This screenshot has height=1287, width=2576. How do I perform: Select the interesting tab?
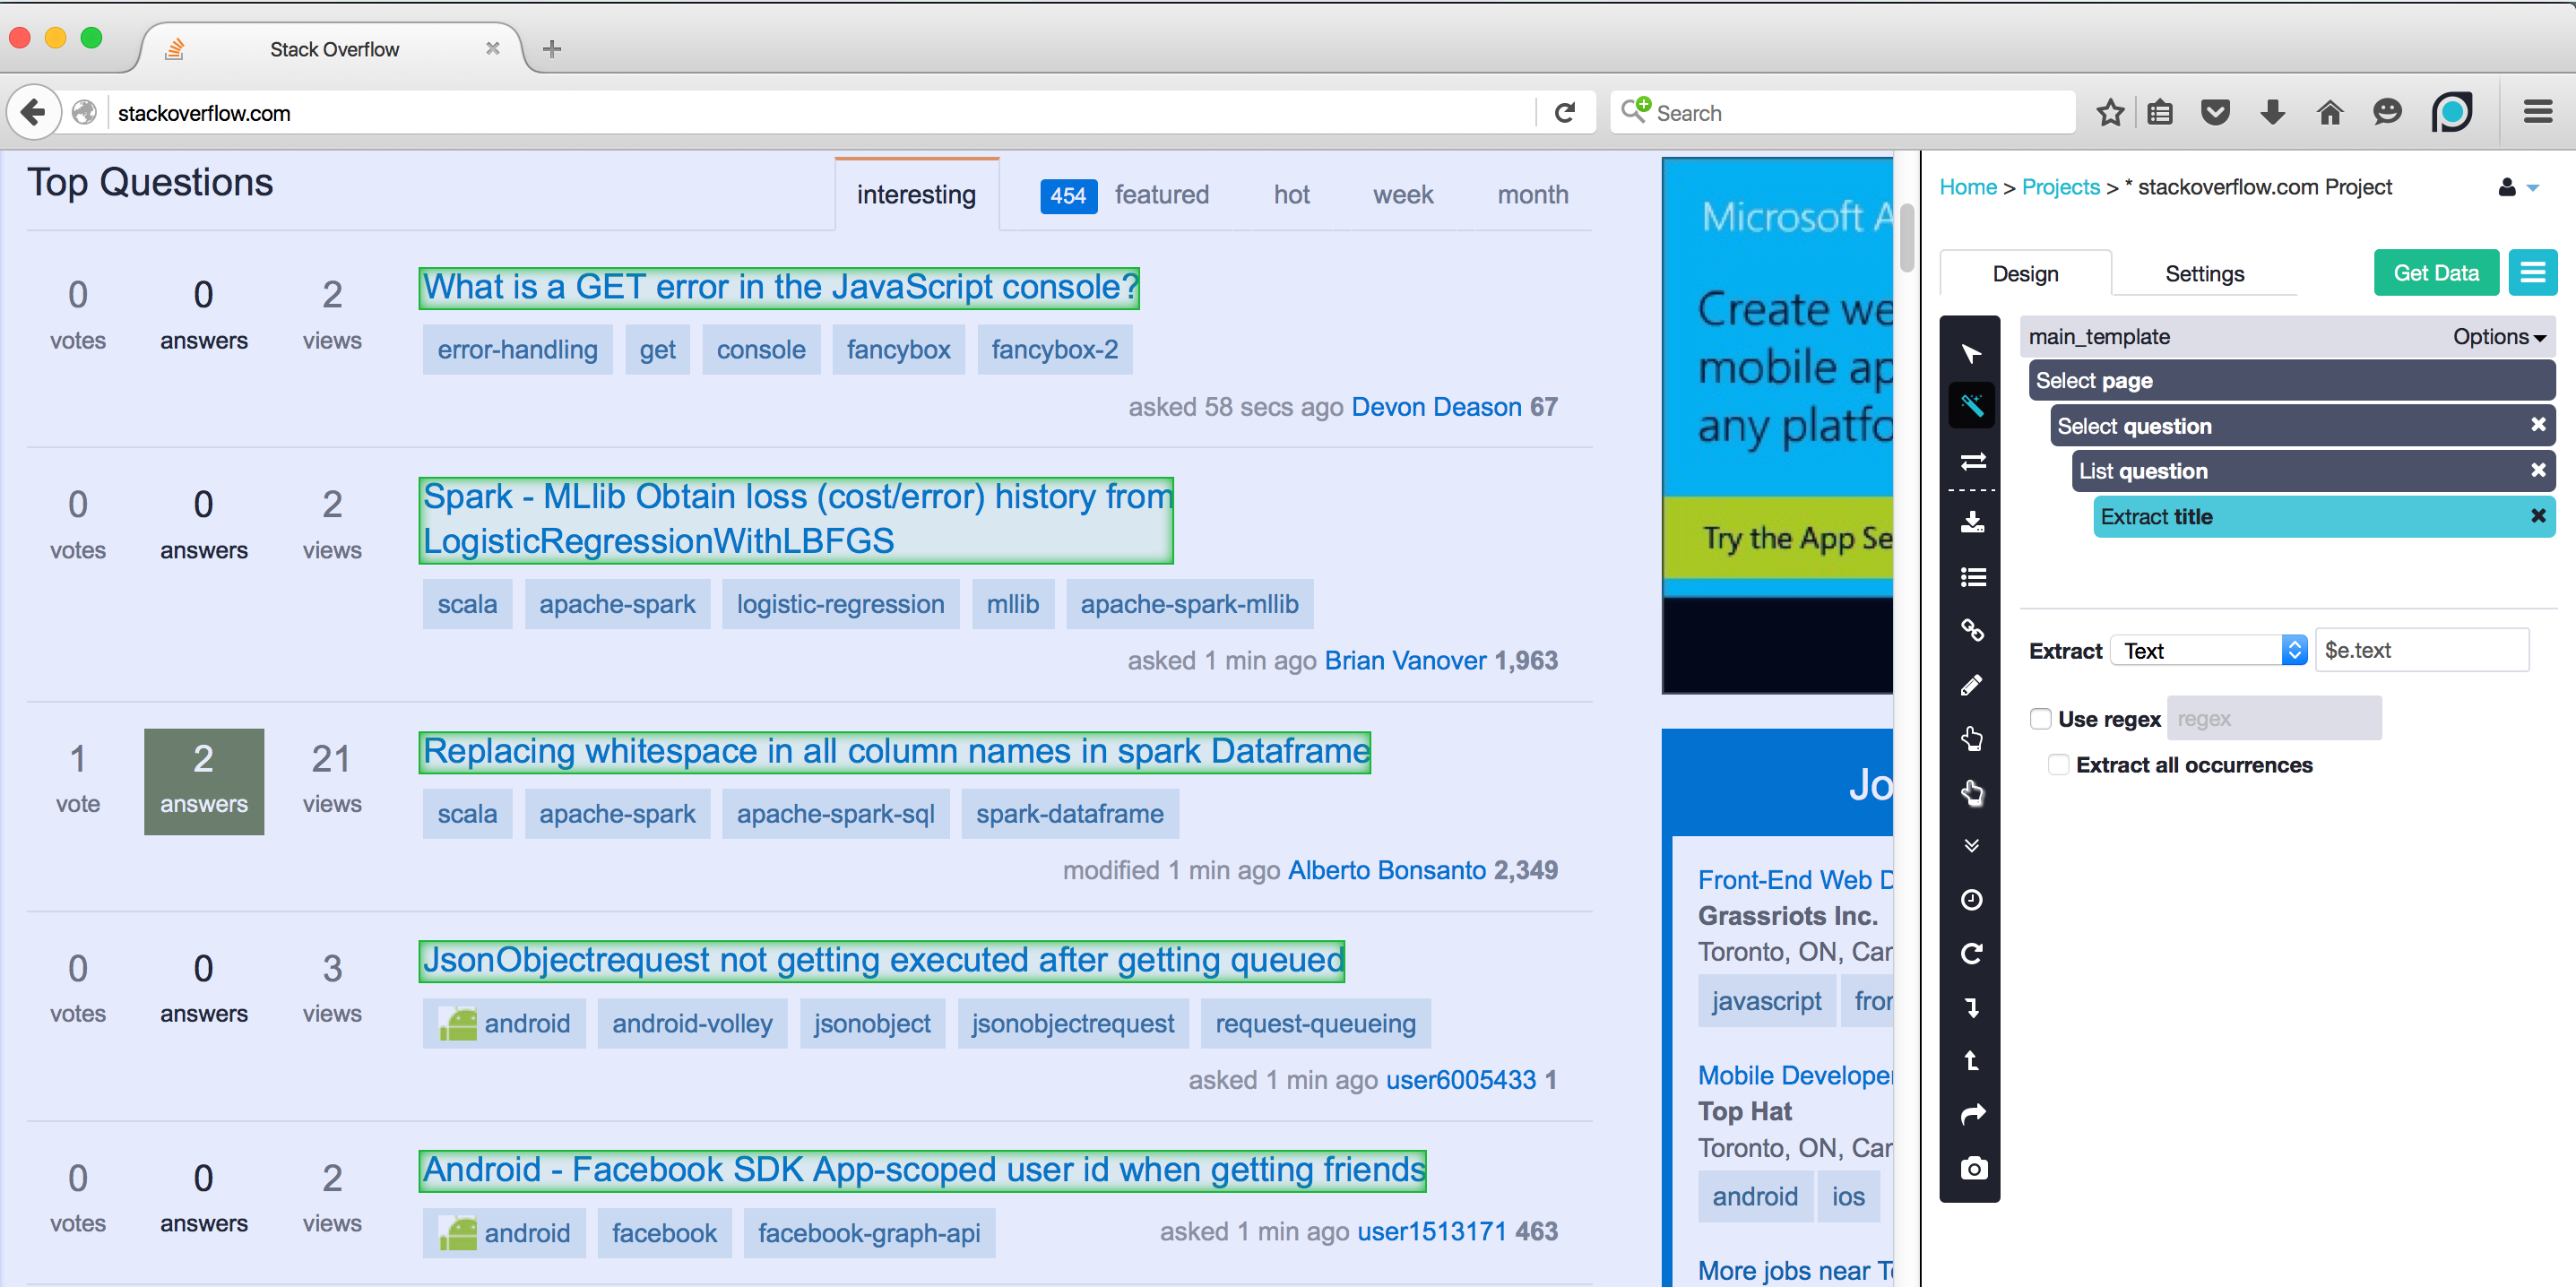[x=917, y=193]
